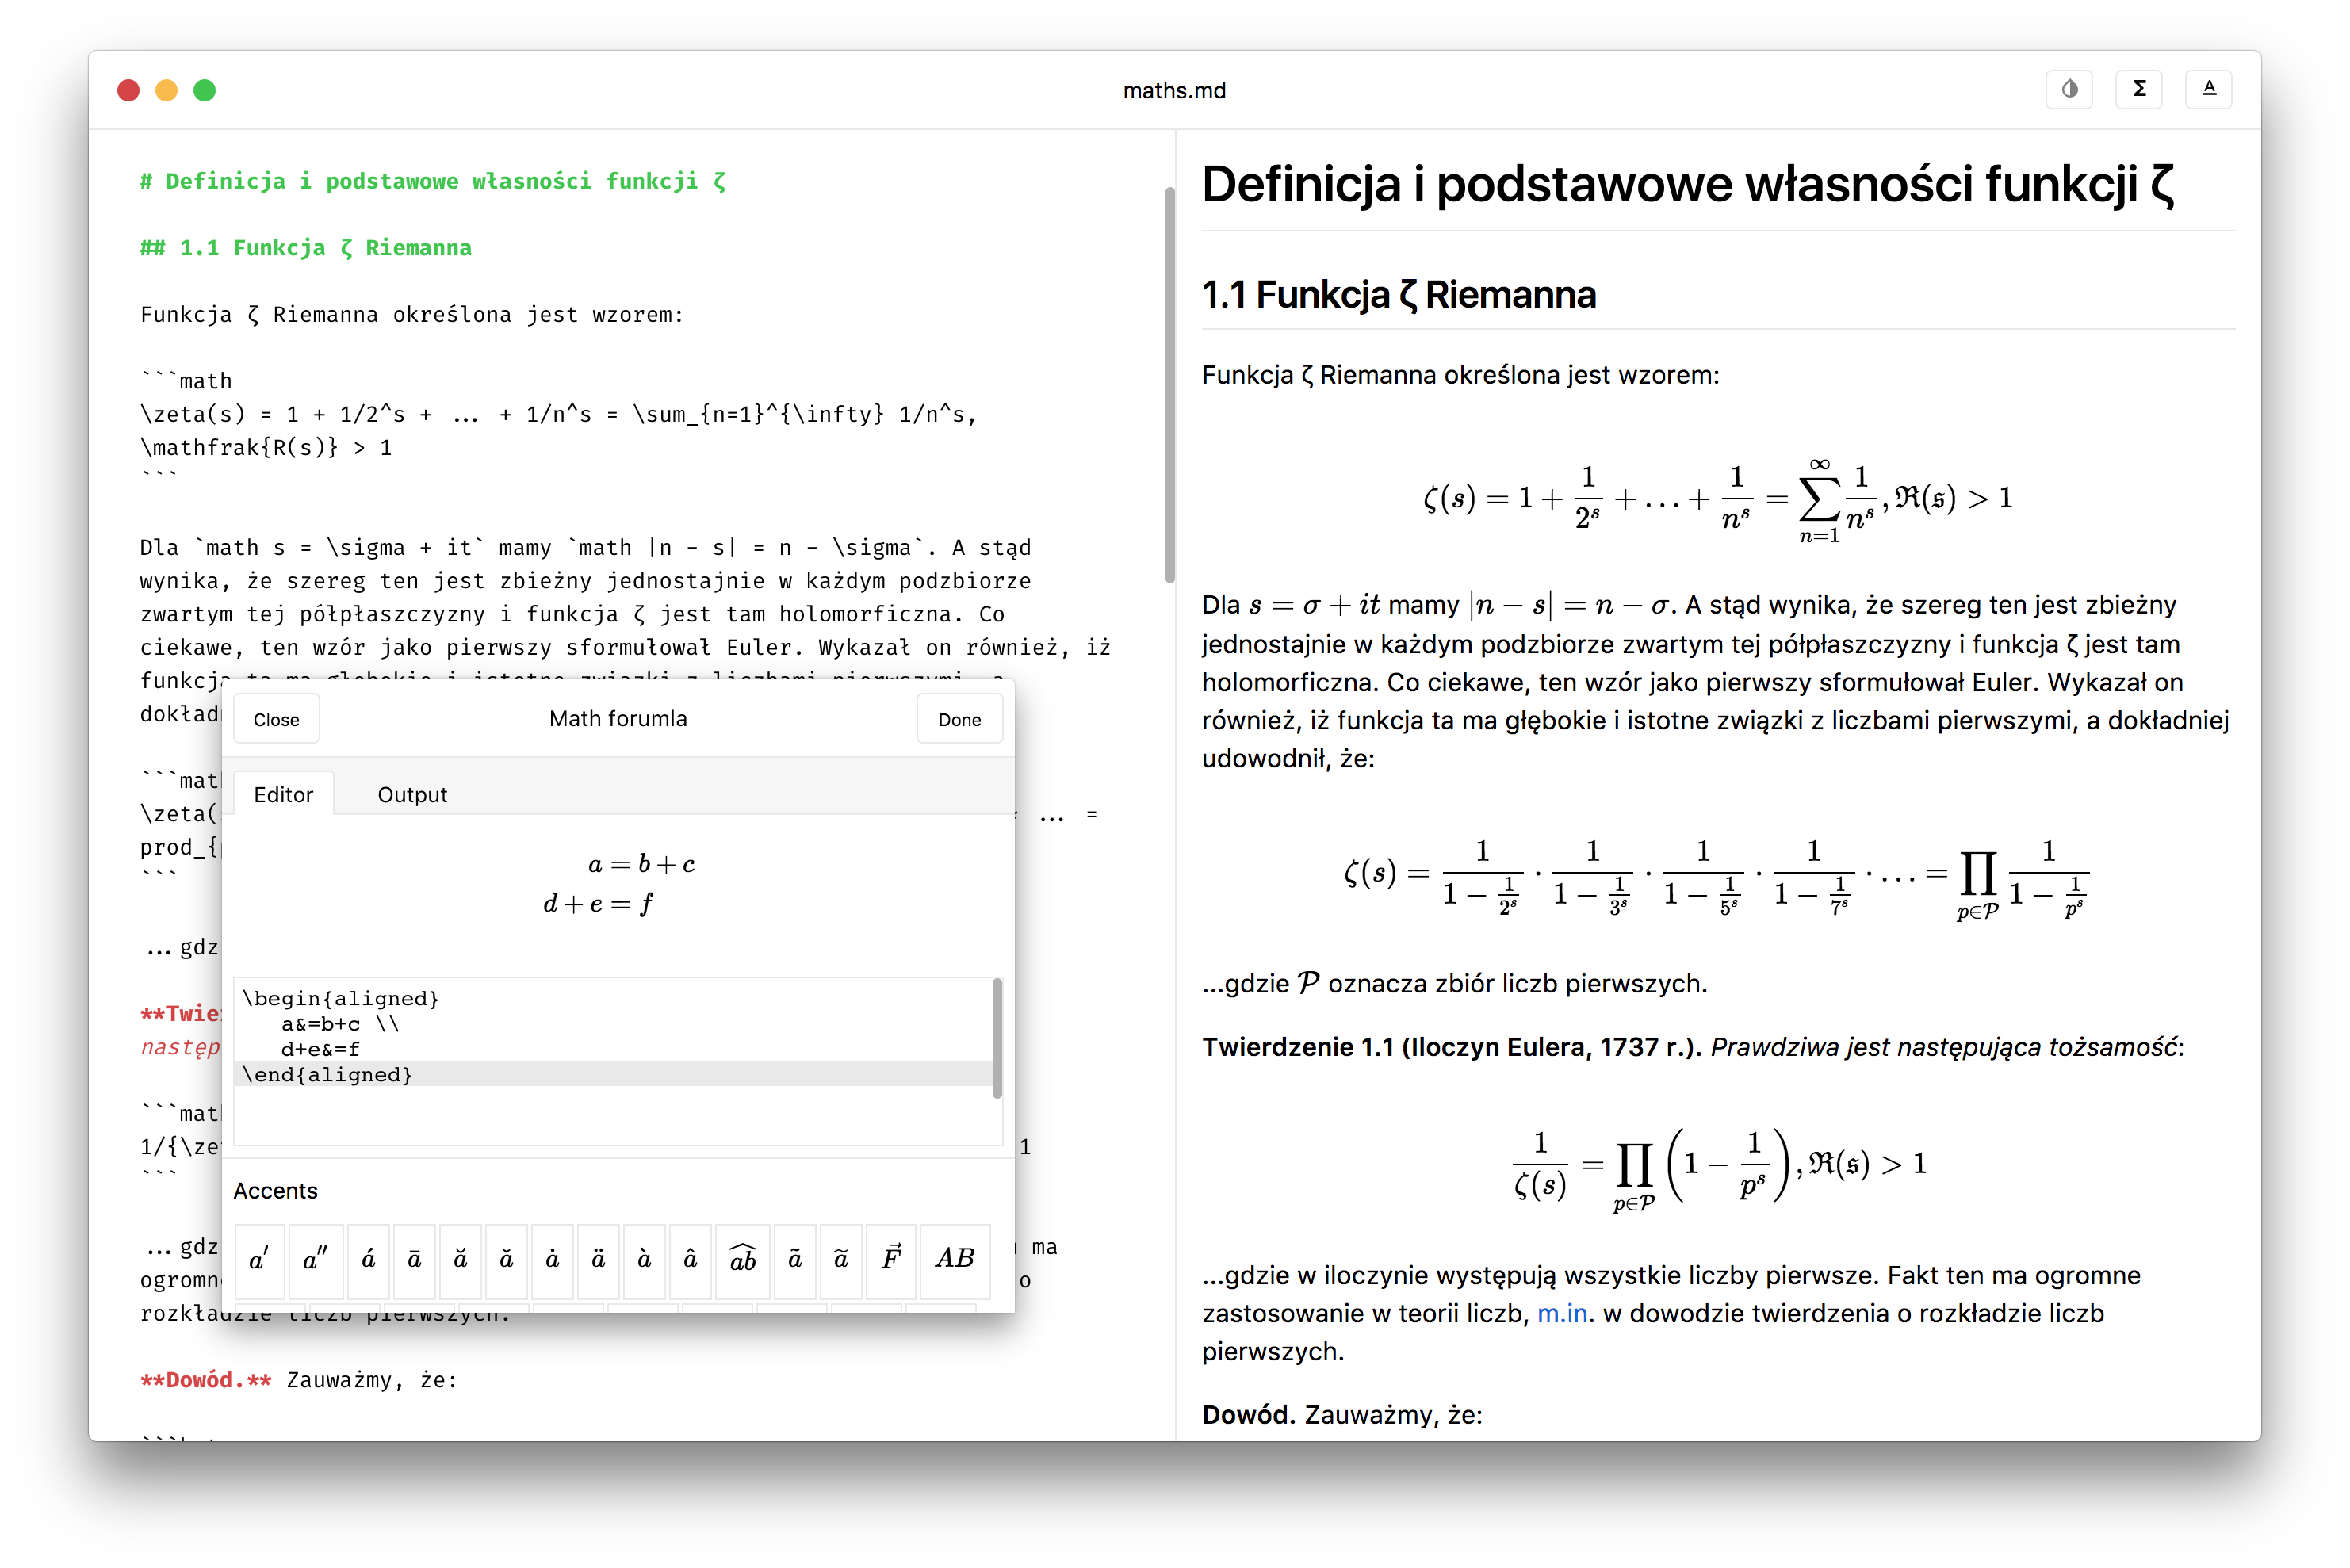Switch to the Output tab
This screenshot has height=1568, width=2350.
412,795
